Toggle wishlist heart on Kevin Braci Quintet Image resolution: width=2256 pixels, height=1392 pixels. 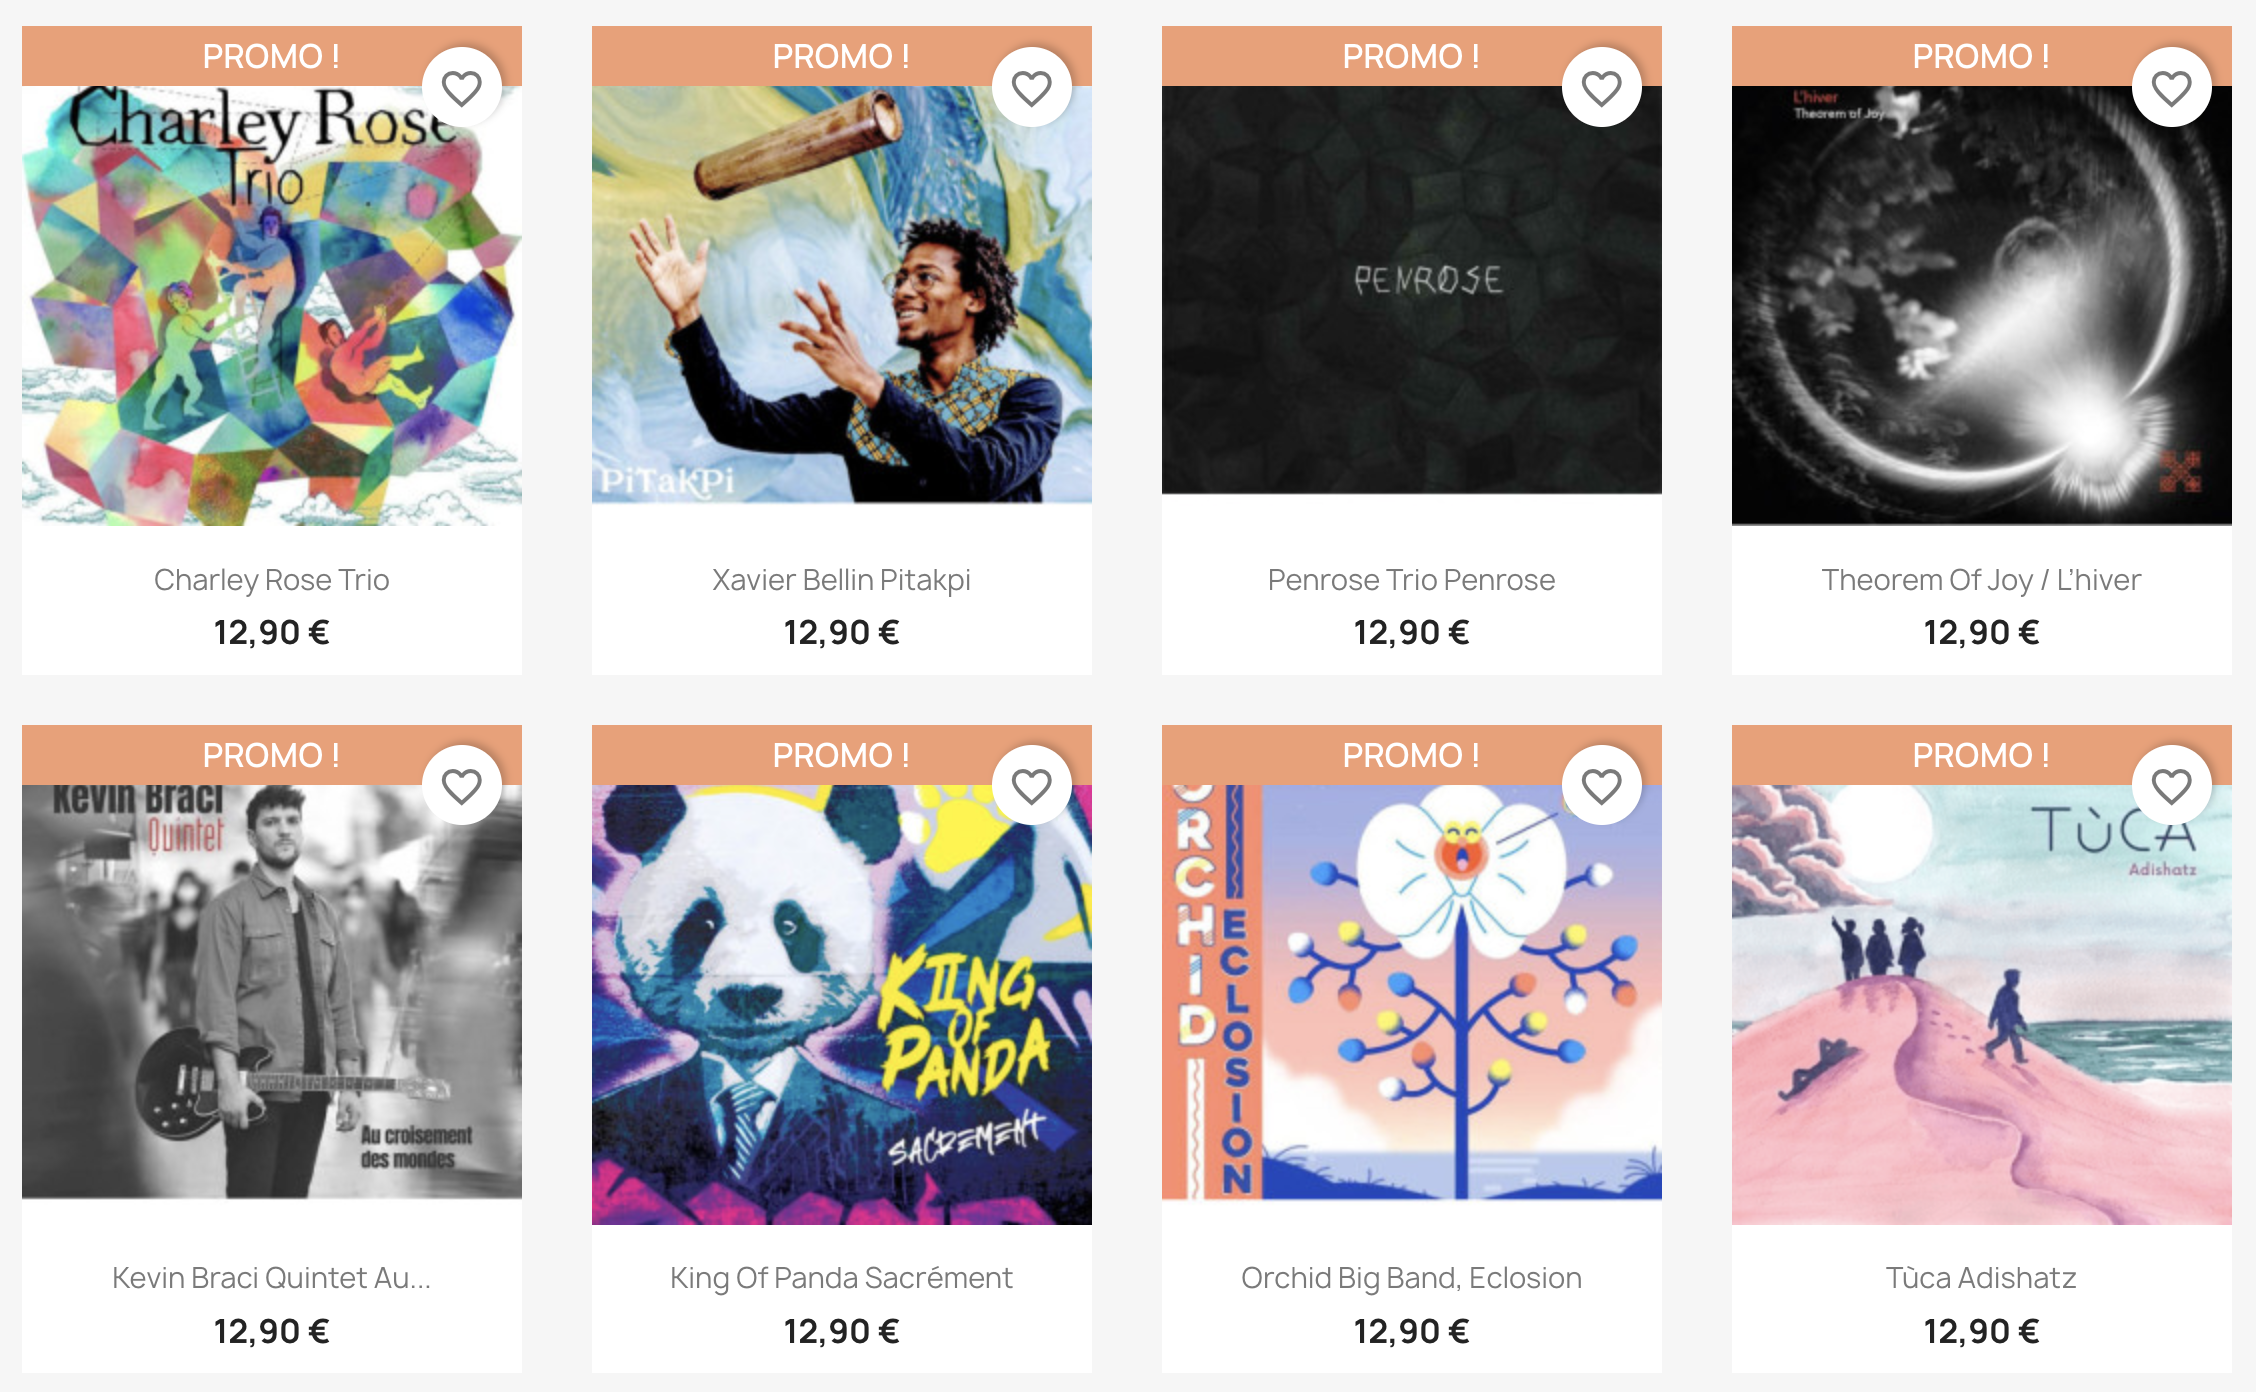point(461,786)
